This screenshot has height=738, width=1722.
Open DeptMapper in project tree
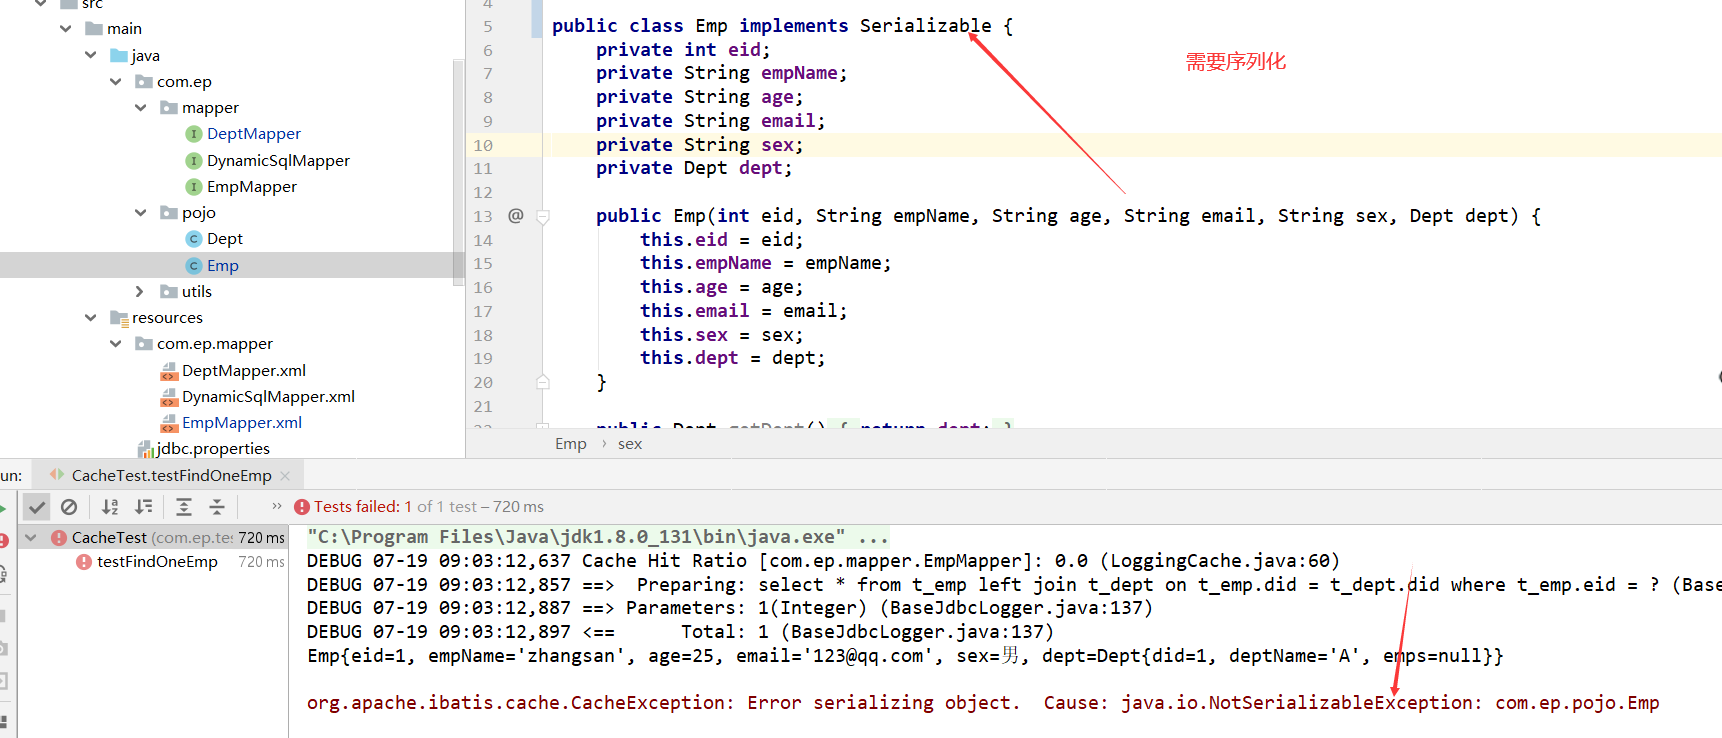254,134
